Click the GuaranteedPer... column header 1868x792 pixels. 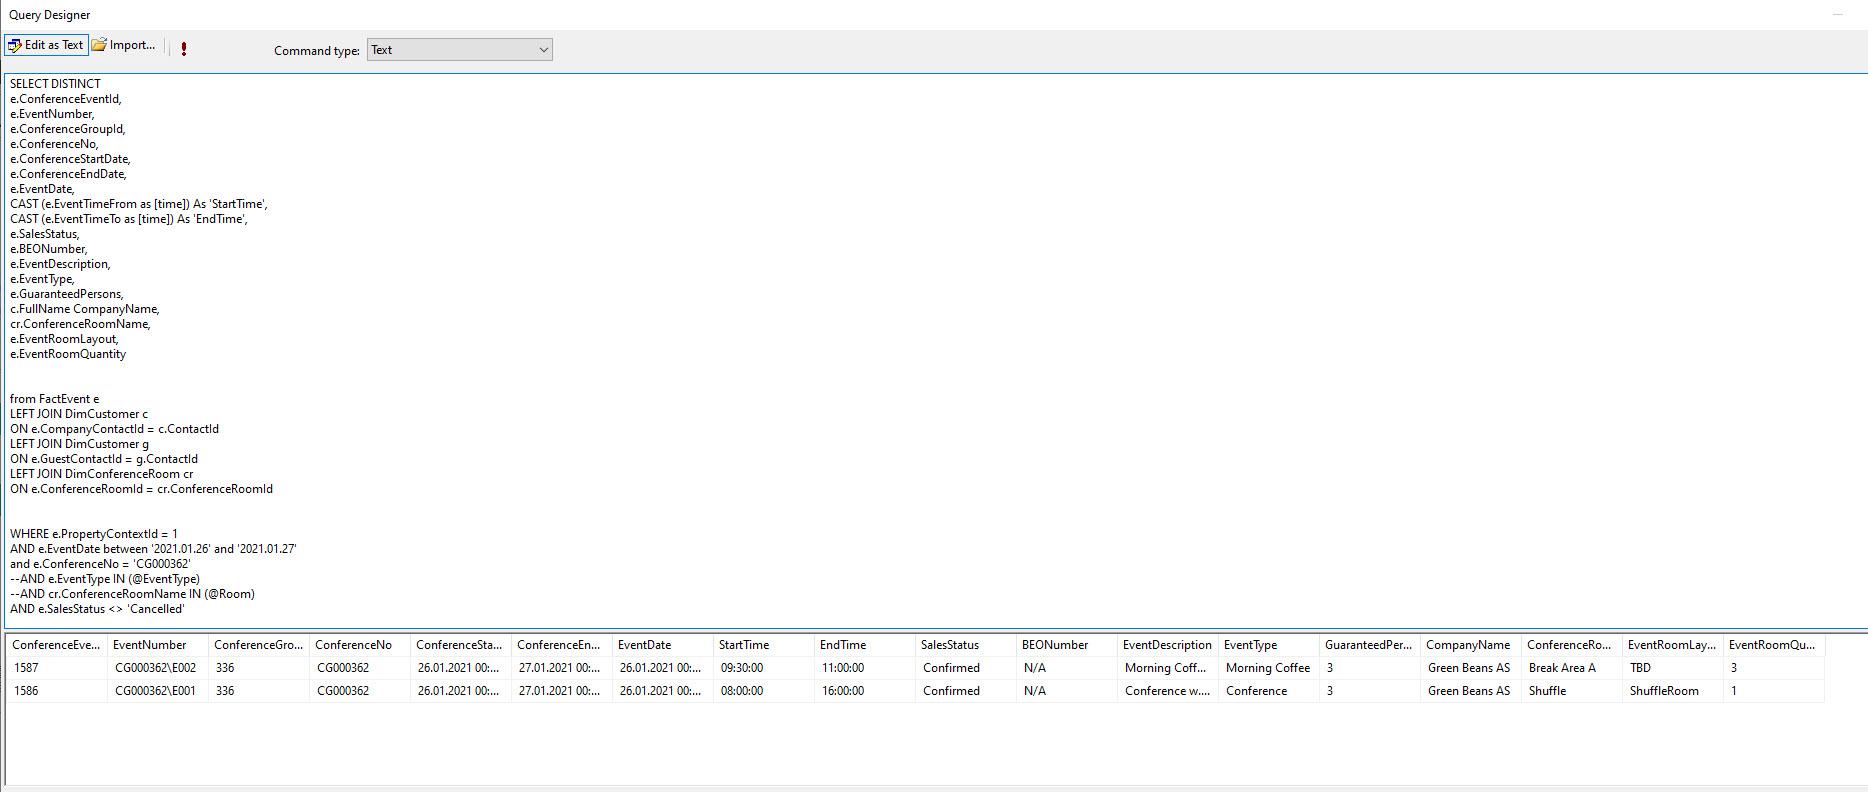coord(1370,645)
